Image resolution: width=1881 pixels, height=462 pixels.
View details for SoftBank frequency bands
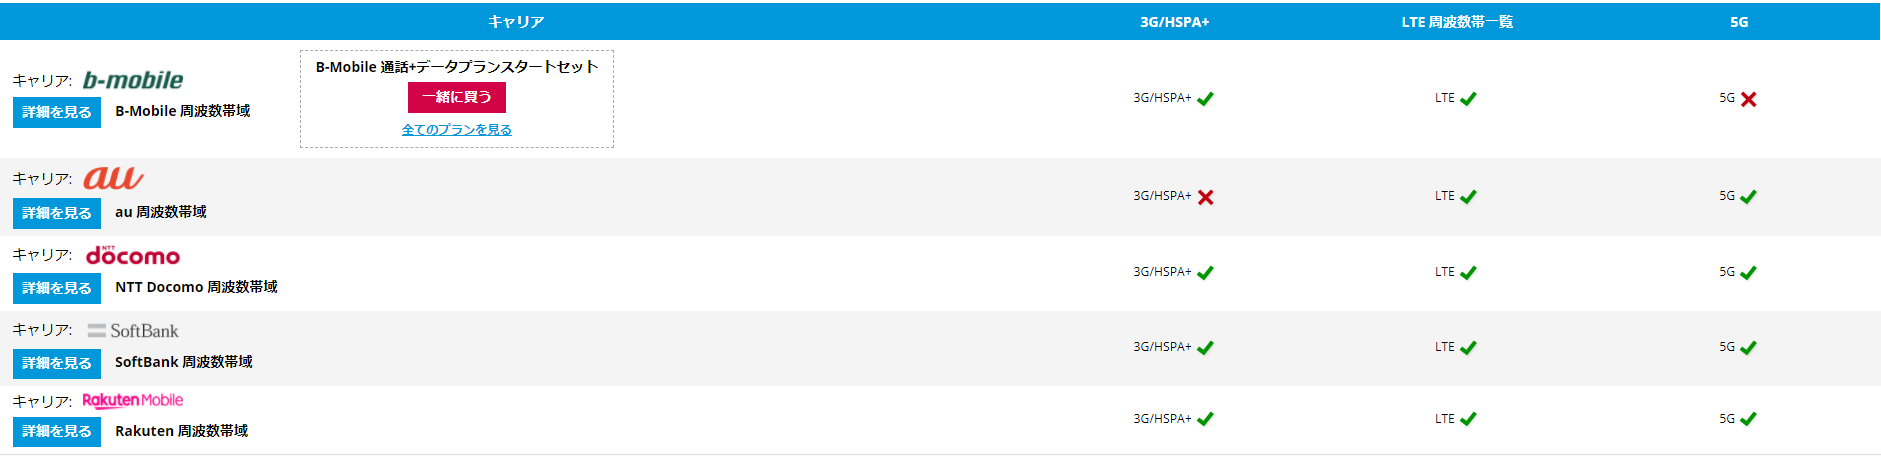(x=57, y=363)
